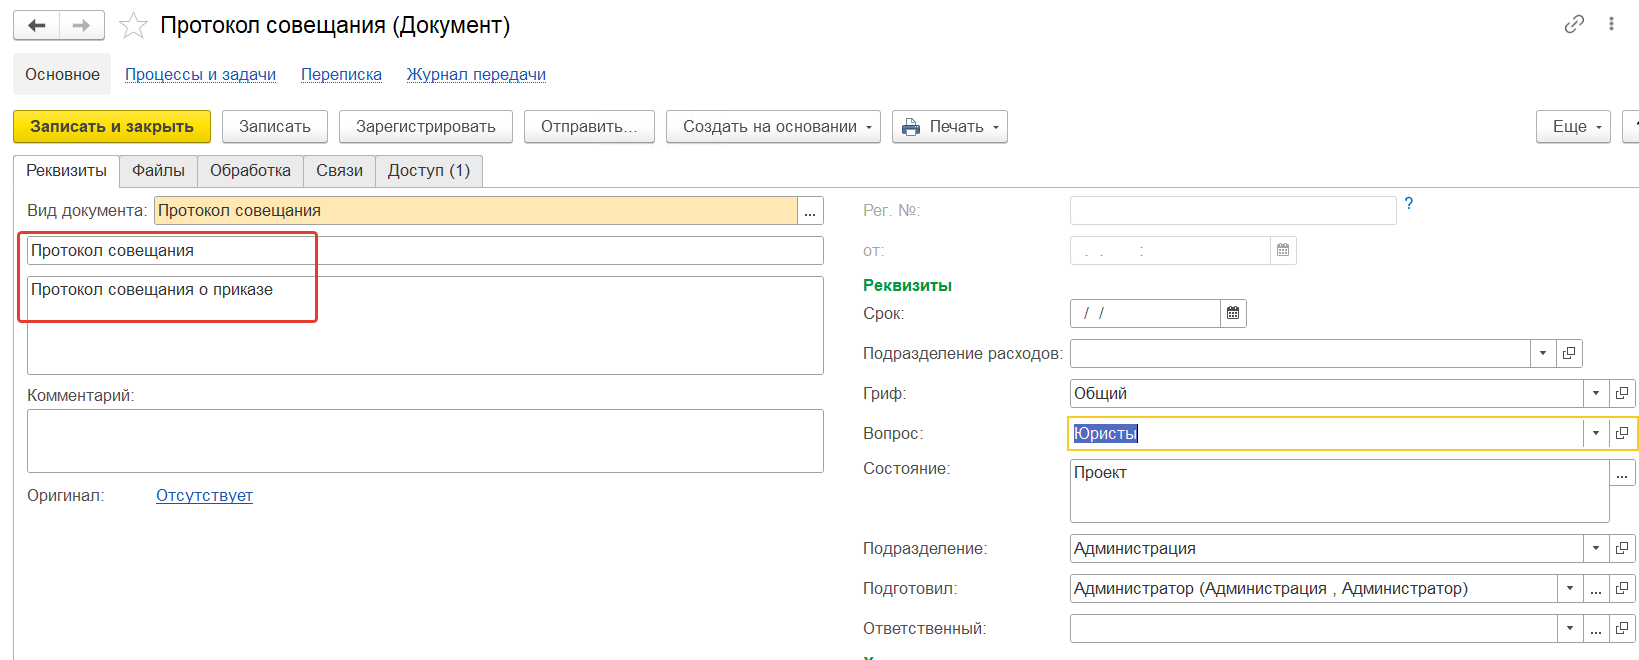1639x660 pixels.
Task: Click the open icon next to Гриф field
Action: 1622,394
